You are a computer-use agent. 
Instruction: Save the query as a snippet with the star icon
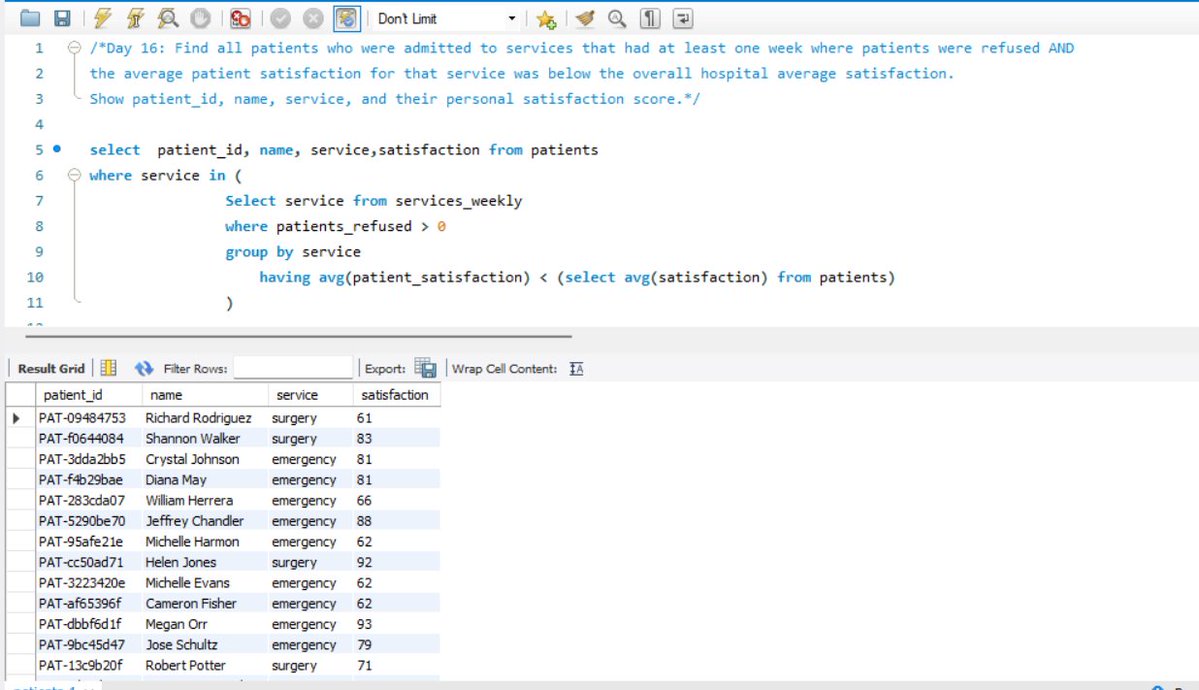[546, 18]
